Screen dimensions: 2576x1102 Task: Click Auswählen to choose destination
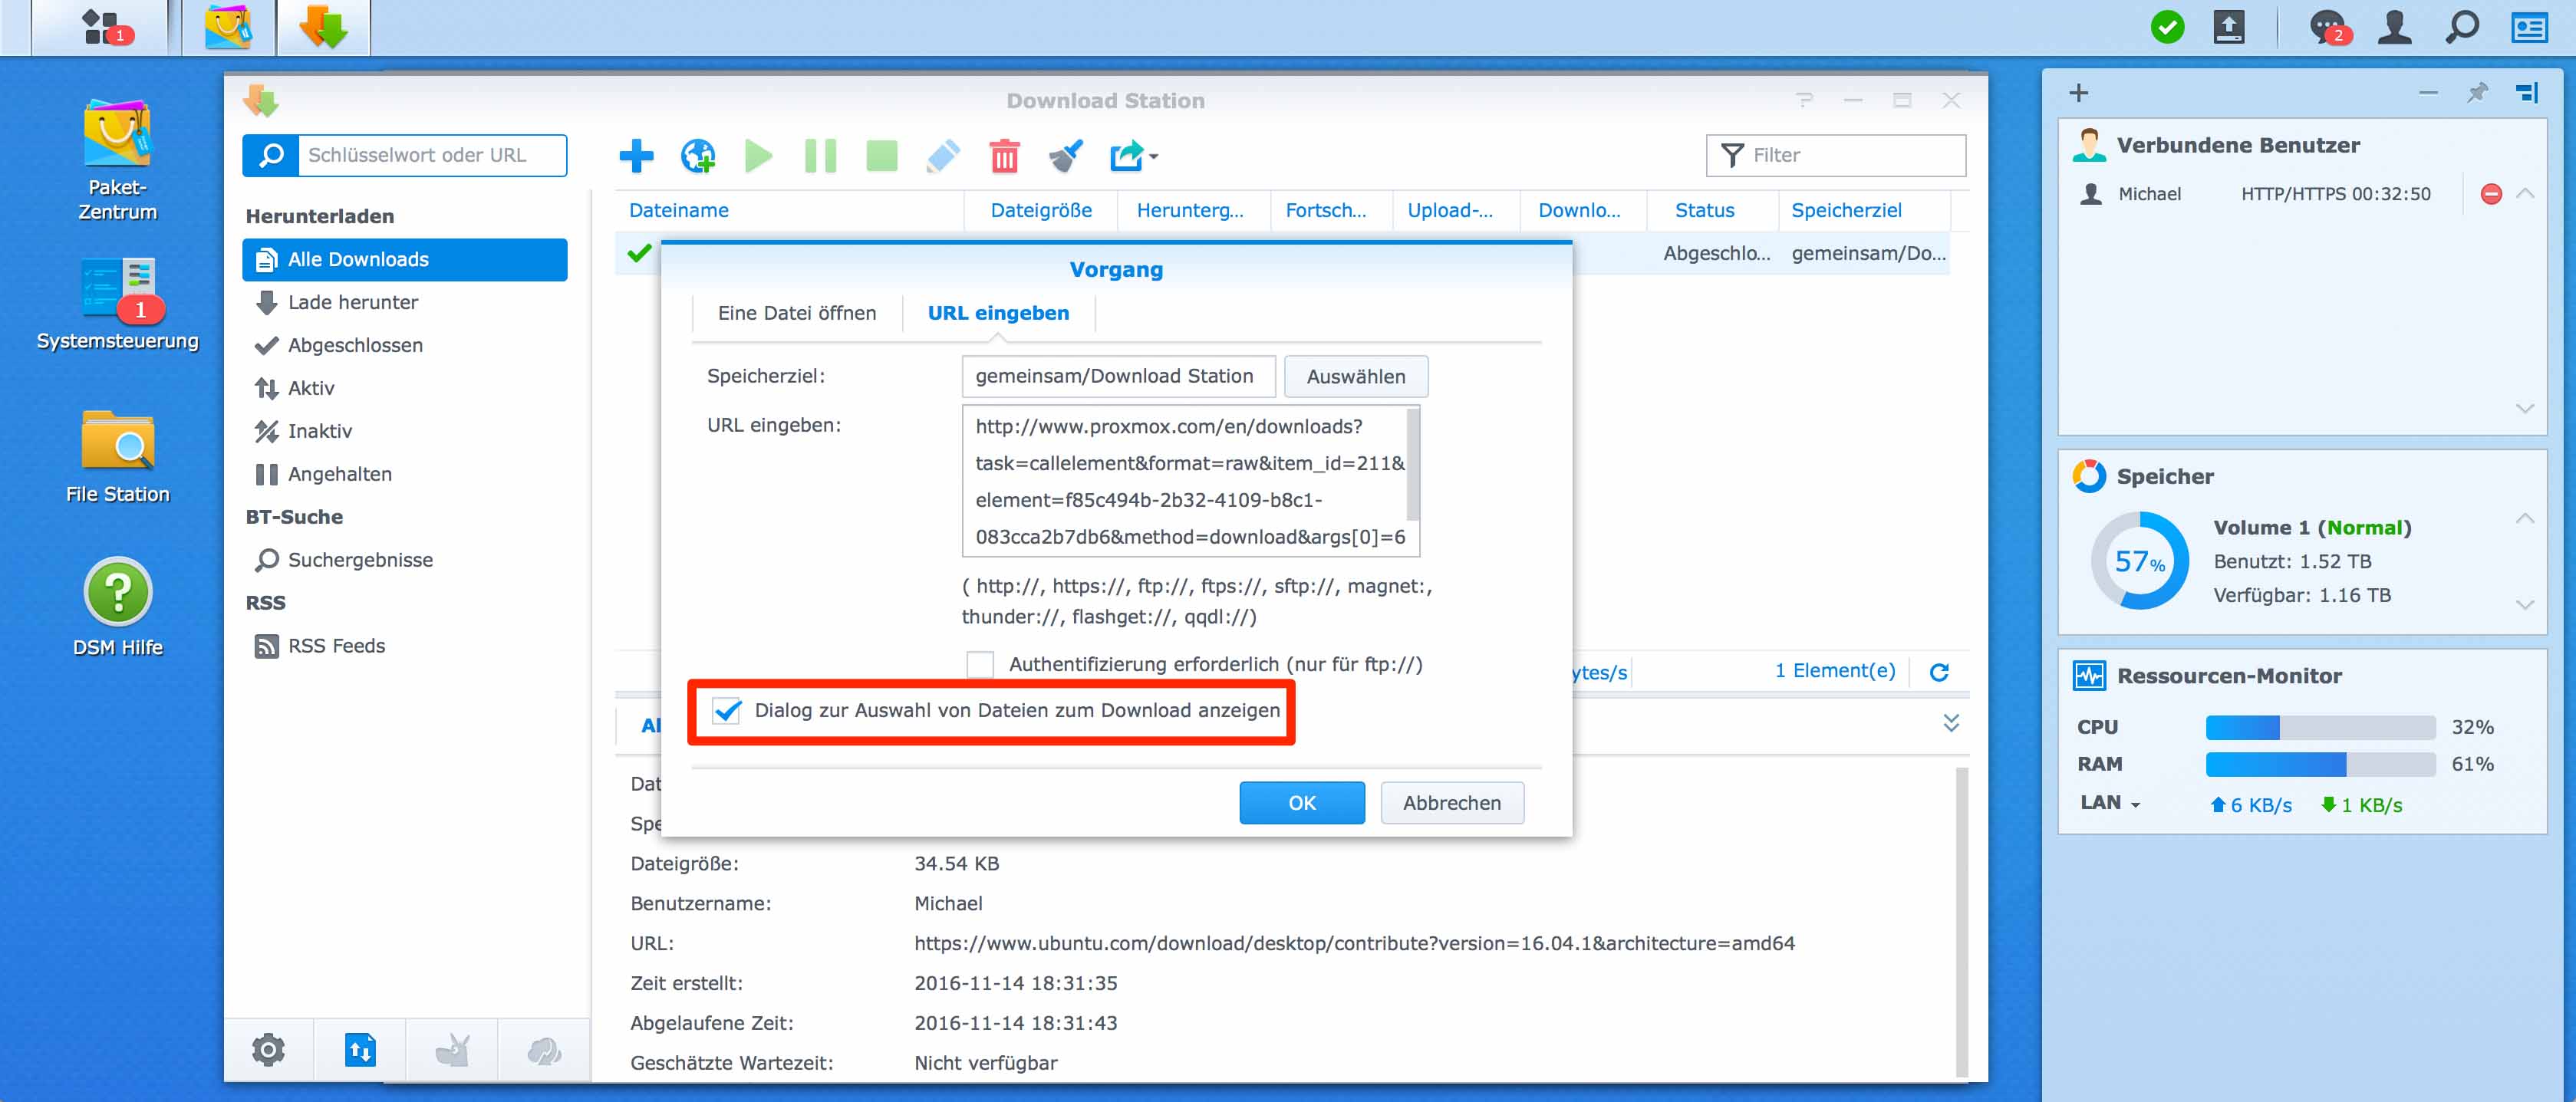(x=1356, y=377)
